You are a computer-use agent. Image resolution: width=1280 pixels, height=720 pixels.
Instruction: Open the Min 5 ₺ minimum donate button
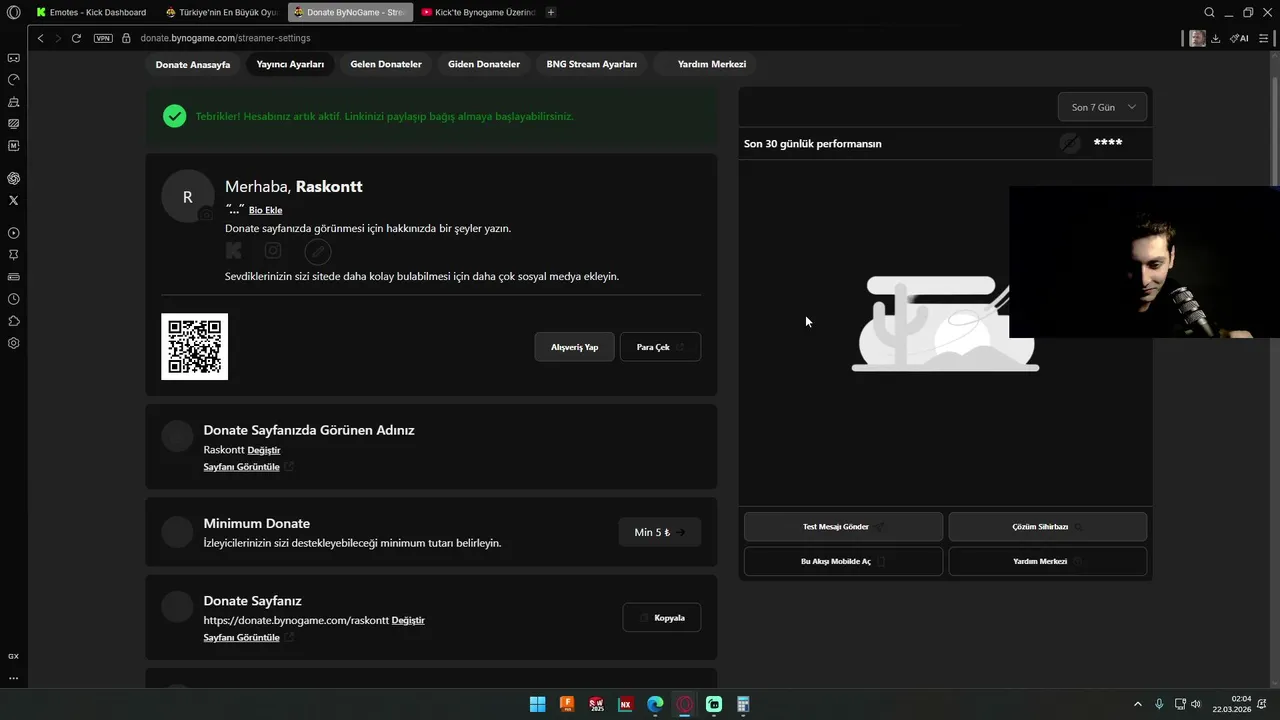click(660, 532)
